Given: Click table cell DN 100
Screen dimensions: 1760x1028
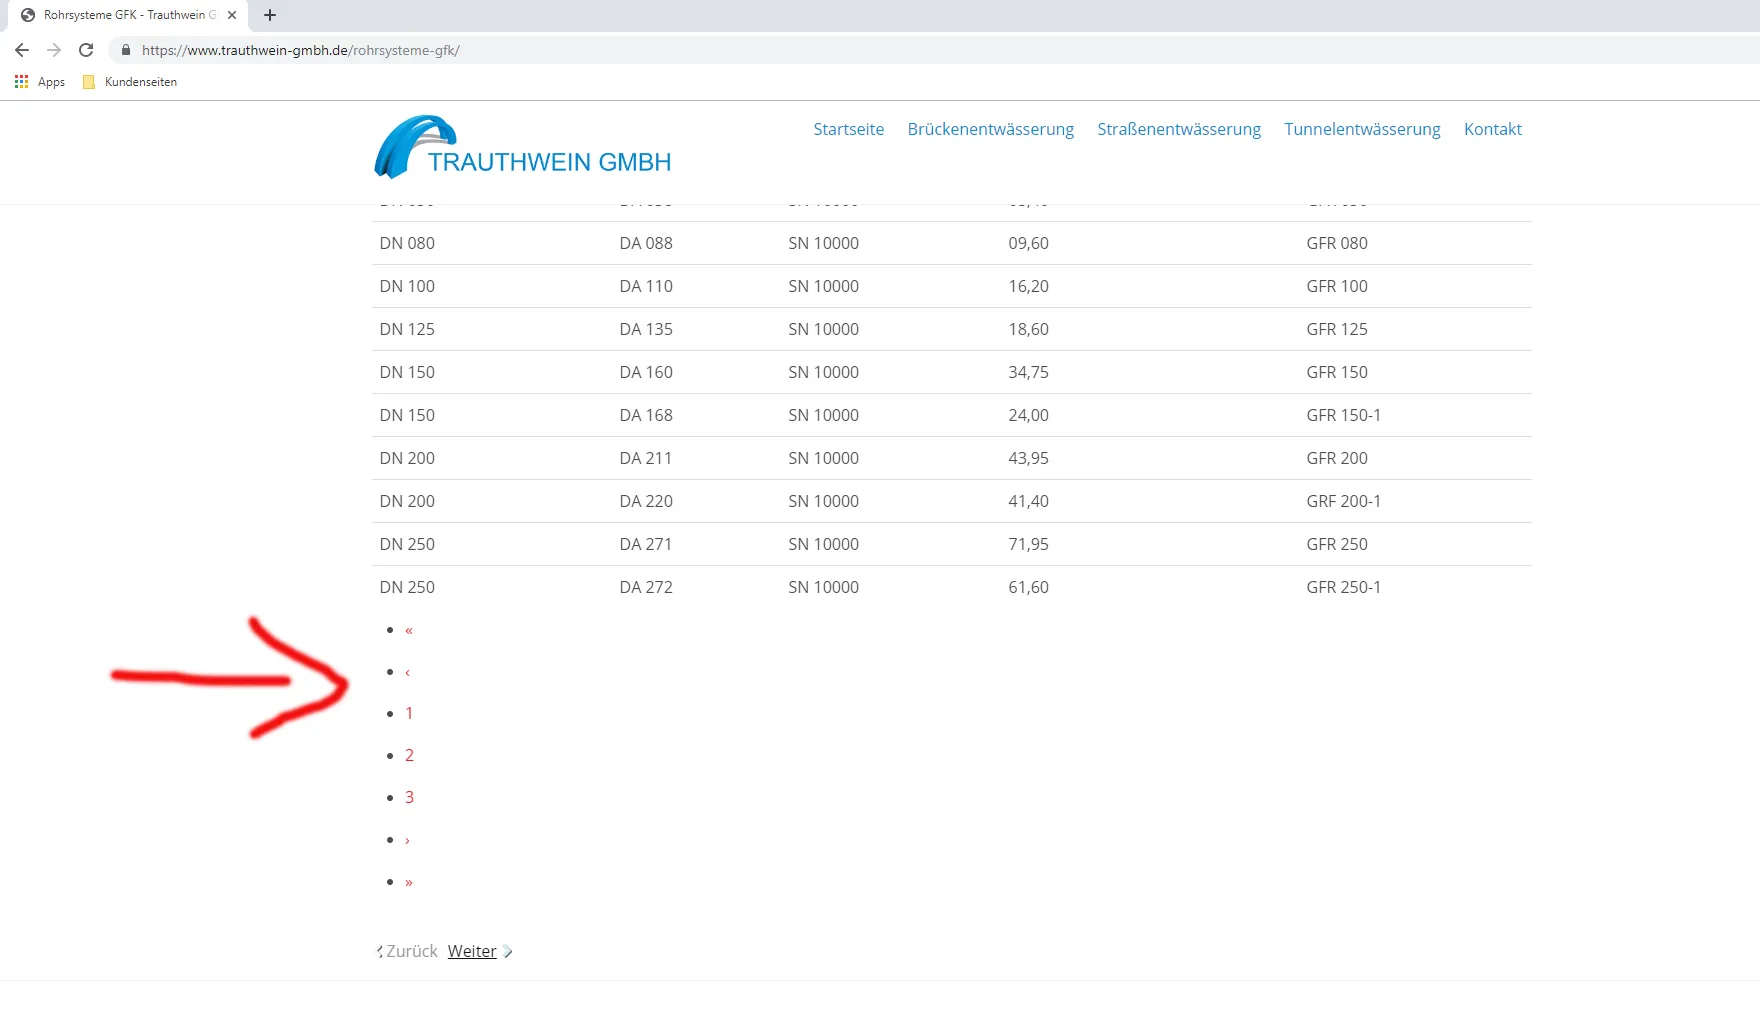Looking at the screenshot, I should click(407, 286).
